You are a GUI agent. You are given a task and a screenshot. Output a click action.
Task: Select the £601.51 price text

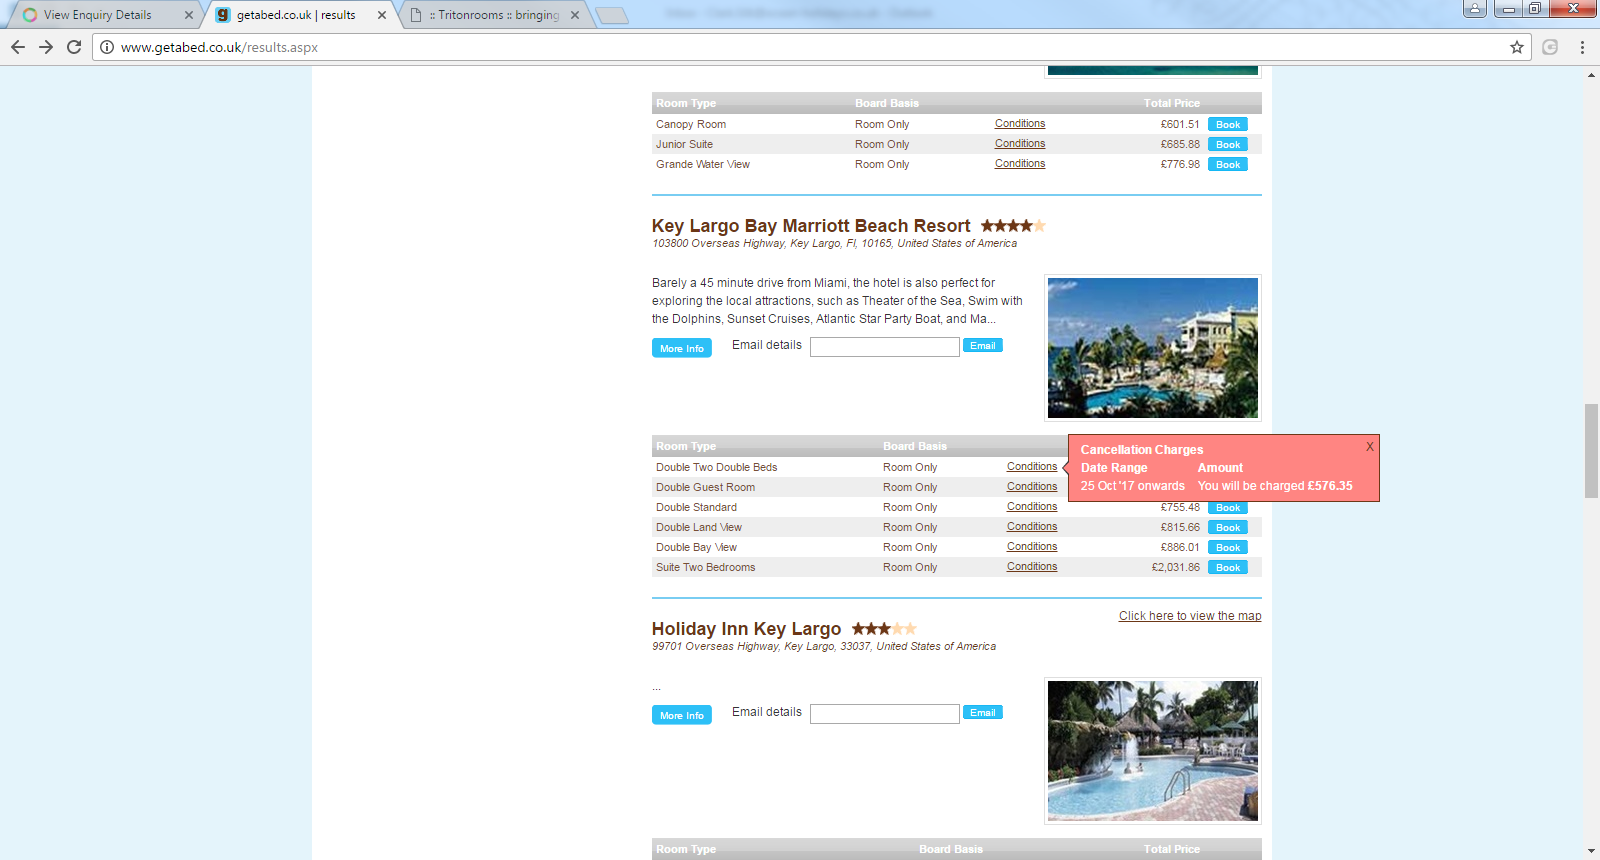[x=1180, y=124]
